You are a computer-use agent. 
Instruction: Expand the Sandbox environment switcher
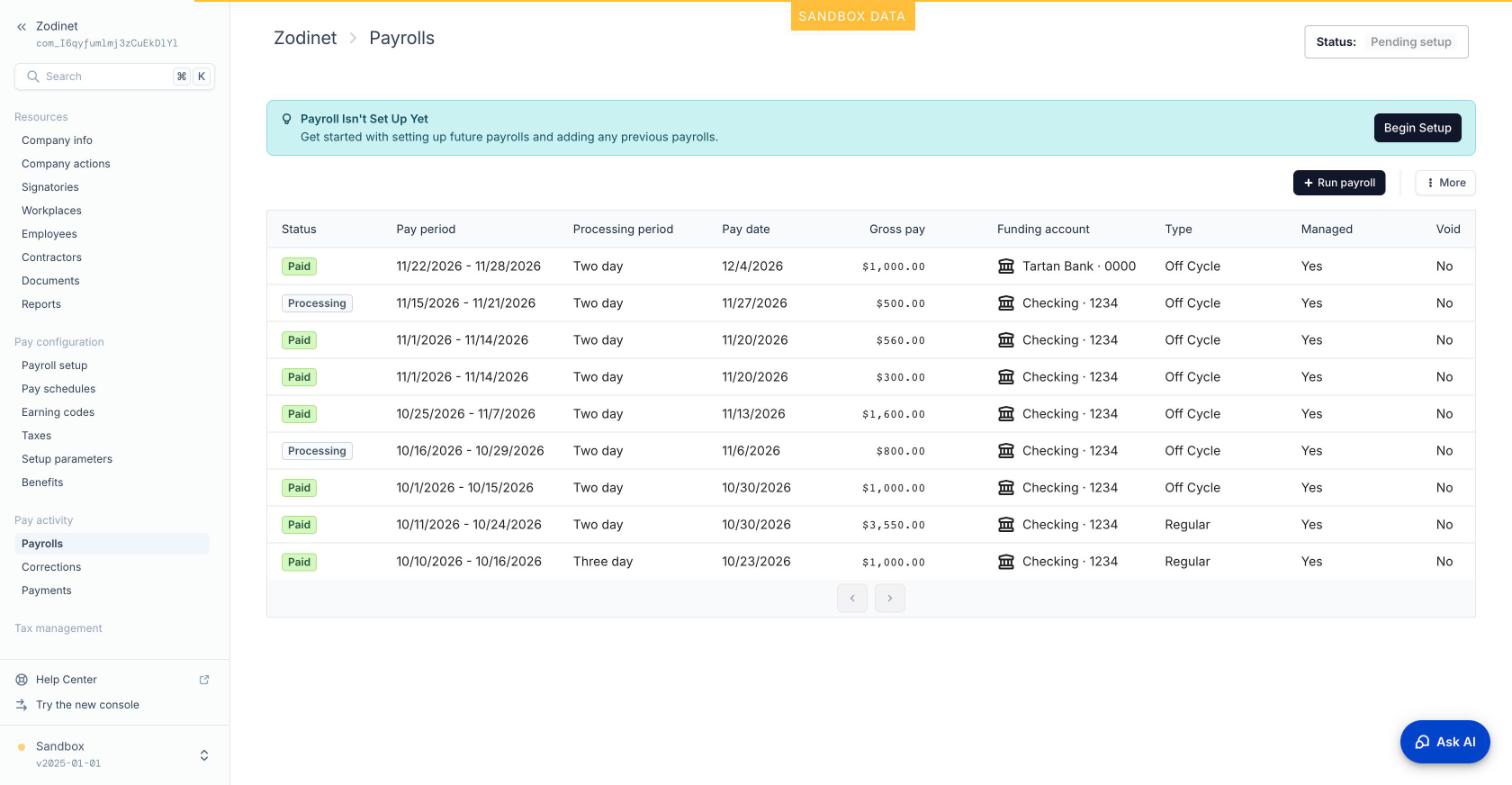[204, 755]
